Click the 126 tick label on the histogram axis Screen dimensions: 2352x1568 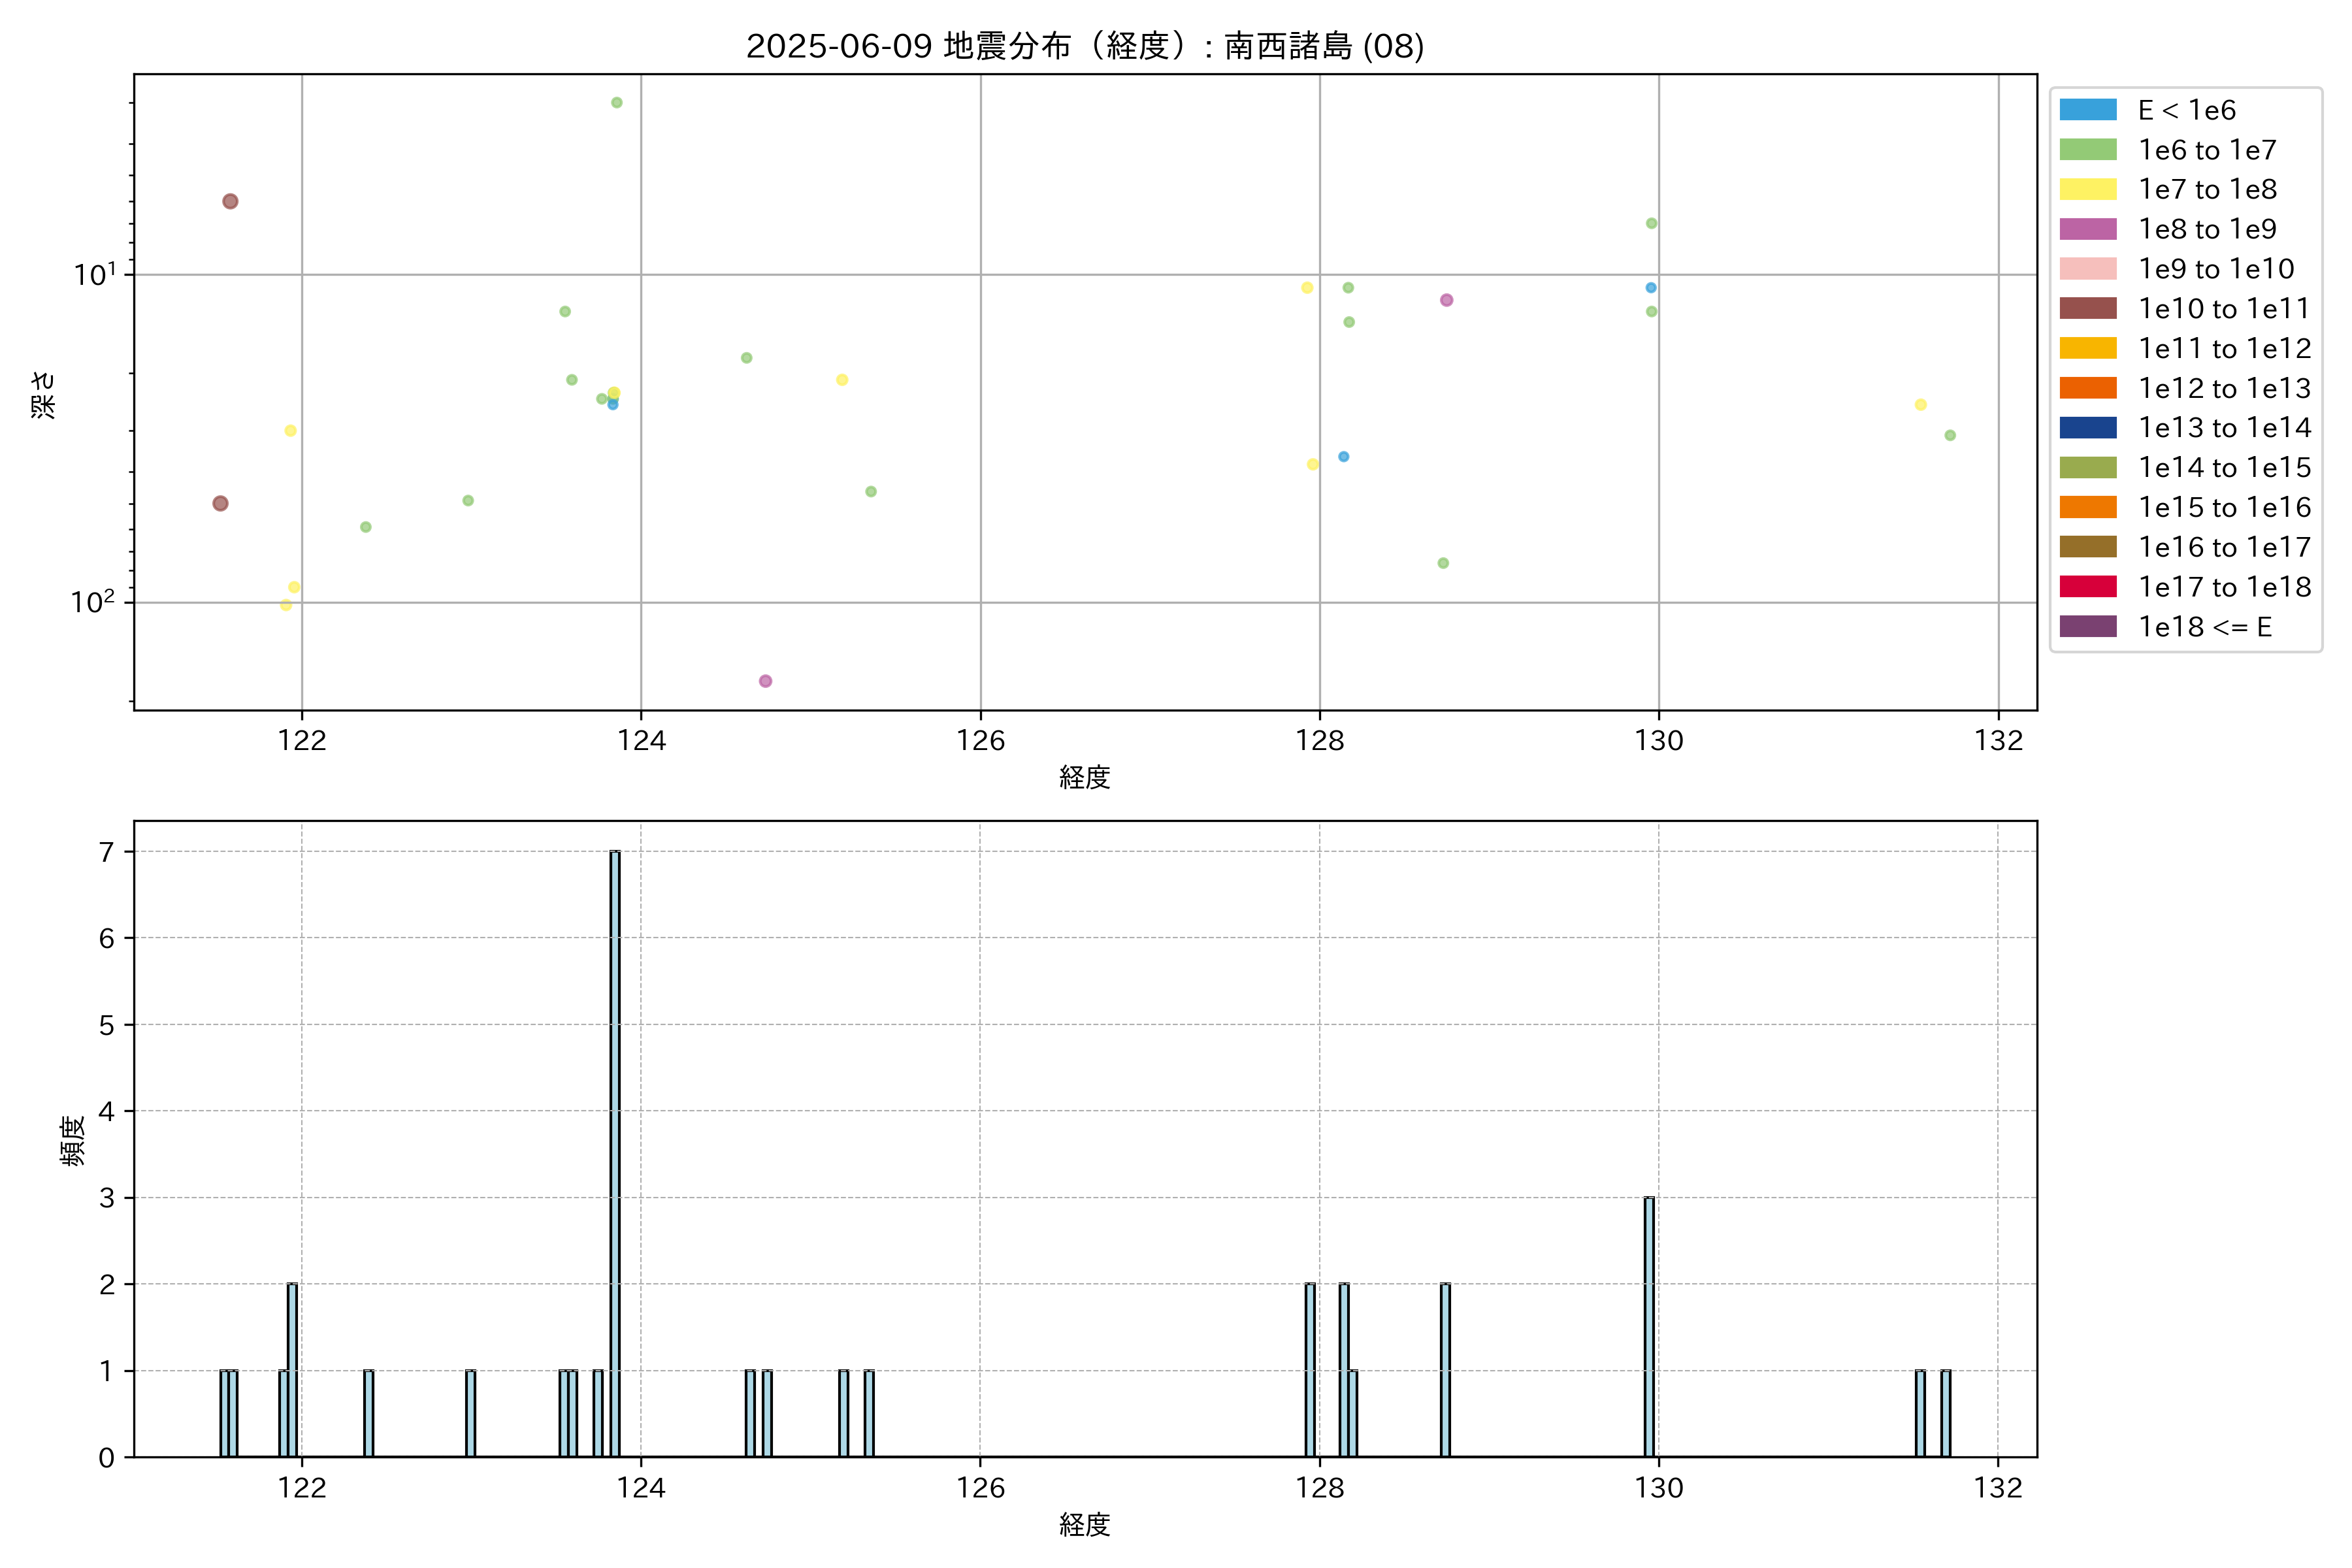[x=980, y=1488]
